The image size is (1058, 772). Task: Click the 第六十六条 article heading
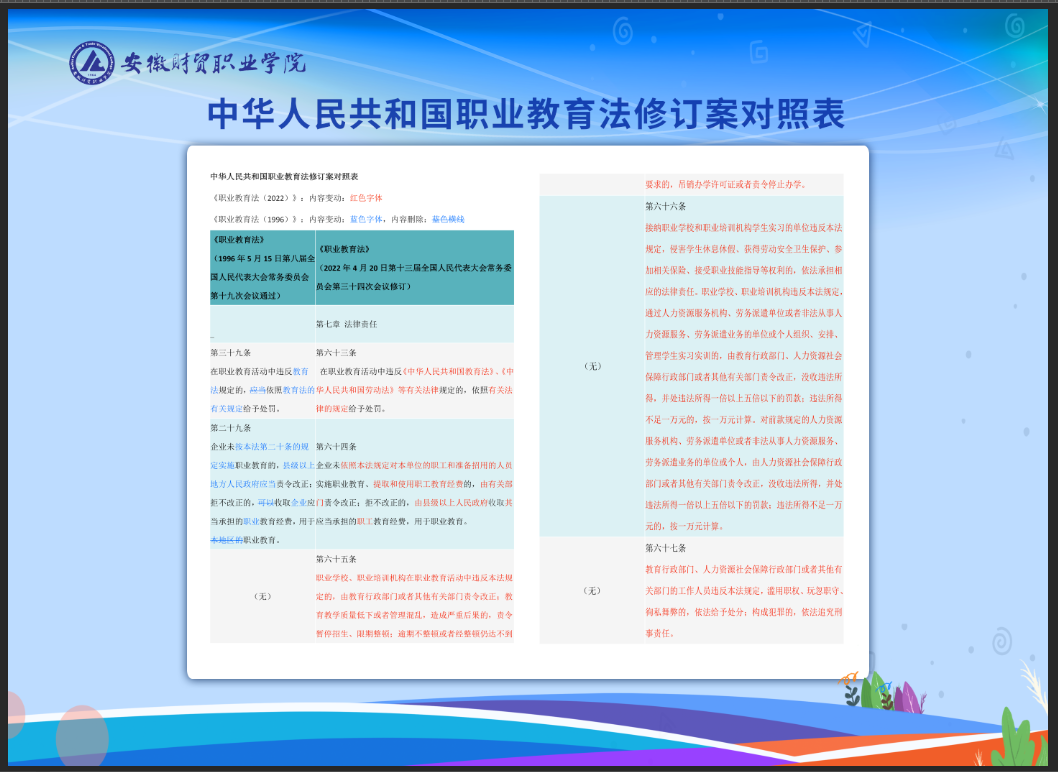coord(665,207)
